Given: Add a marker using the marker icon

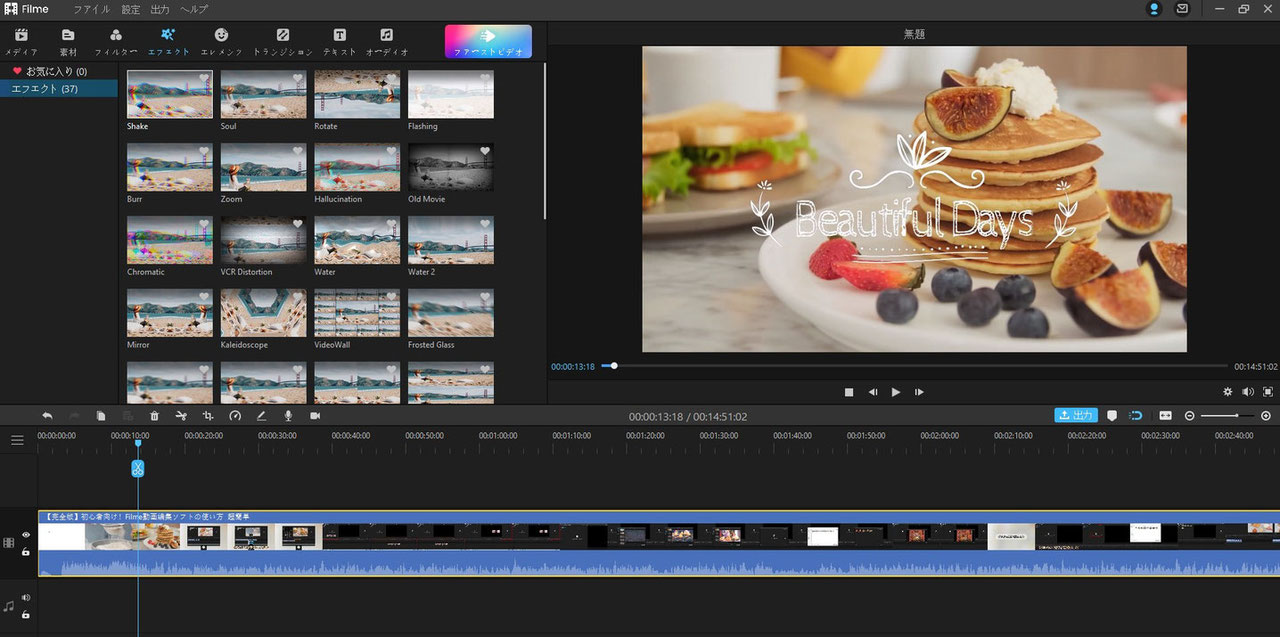Looking at the screenshot, I should [1112, 416].
